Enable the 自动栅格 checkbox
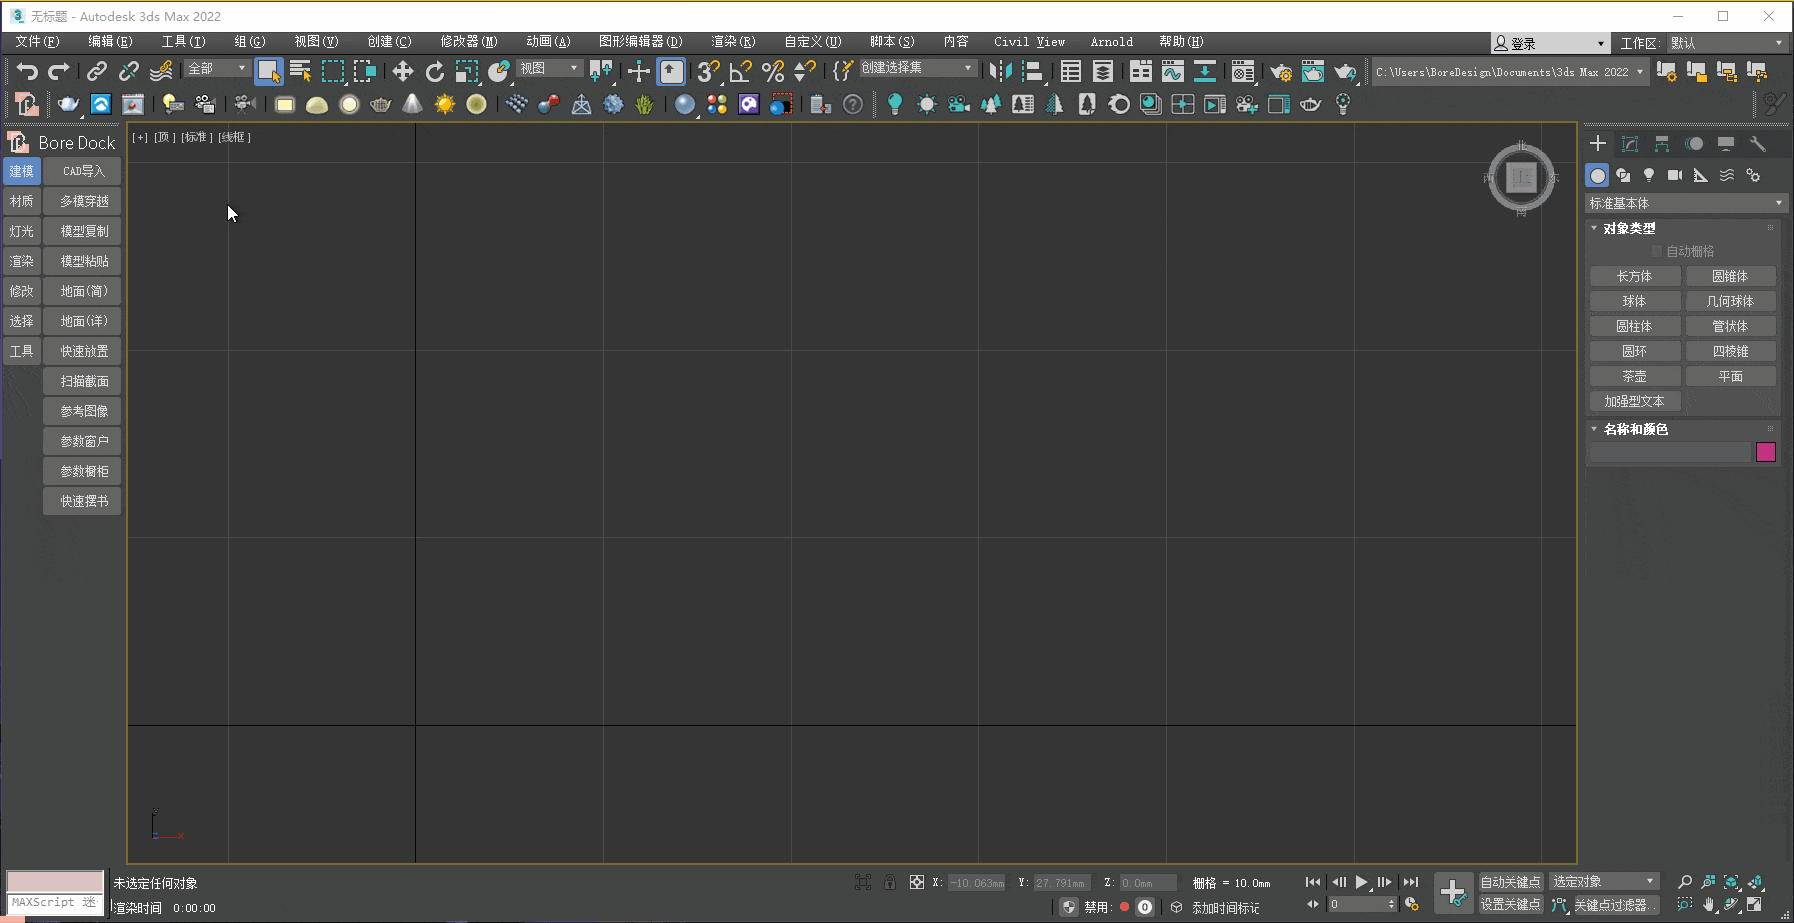1794x923 pixels. pos(1657,251)
